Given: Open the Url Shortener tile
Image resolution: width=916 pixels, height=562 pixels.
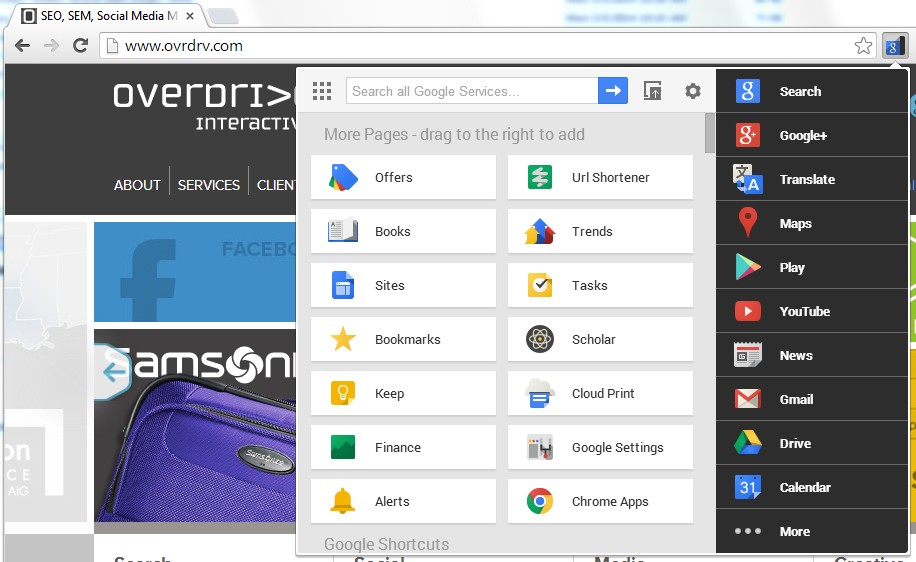Looking at the screenshot, I should coord(600,177).
